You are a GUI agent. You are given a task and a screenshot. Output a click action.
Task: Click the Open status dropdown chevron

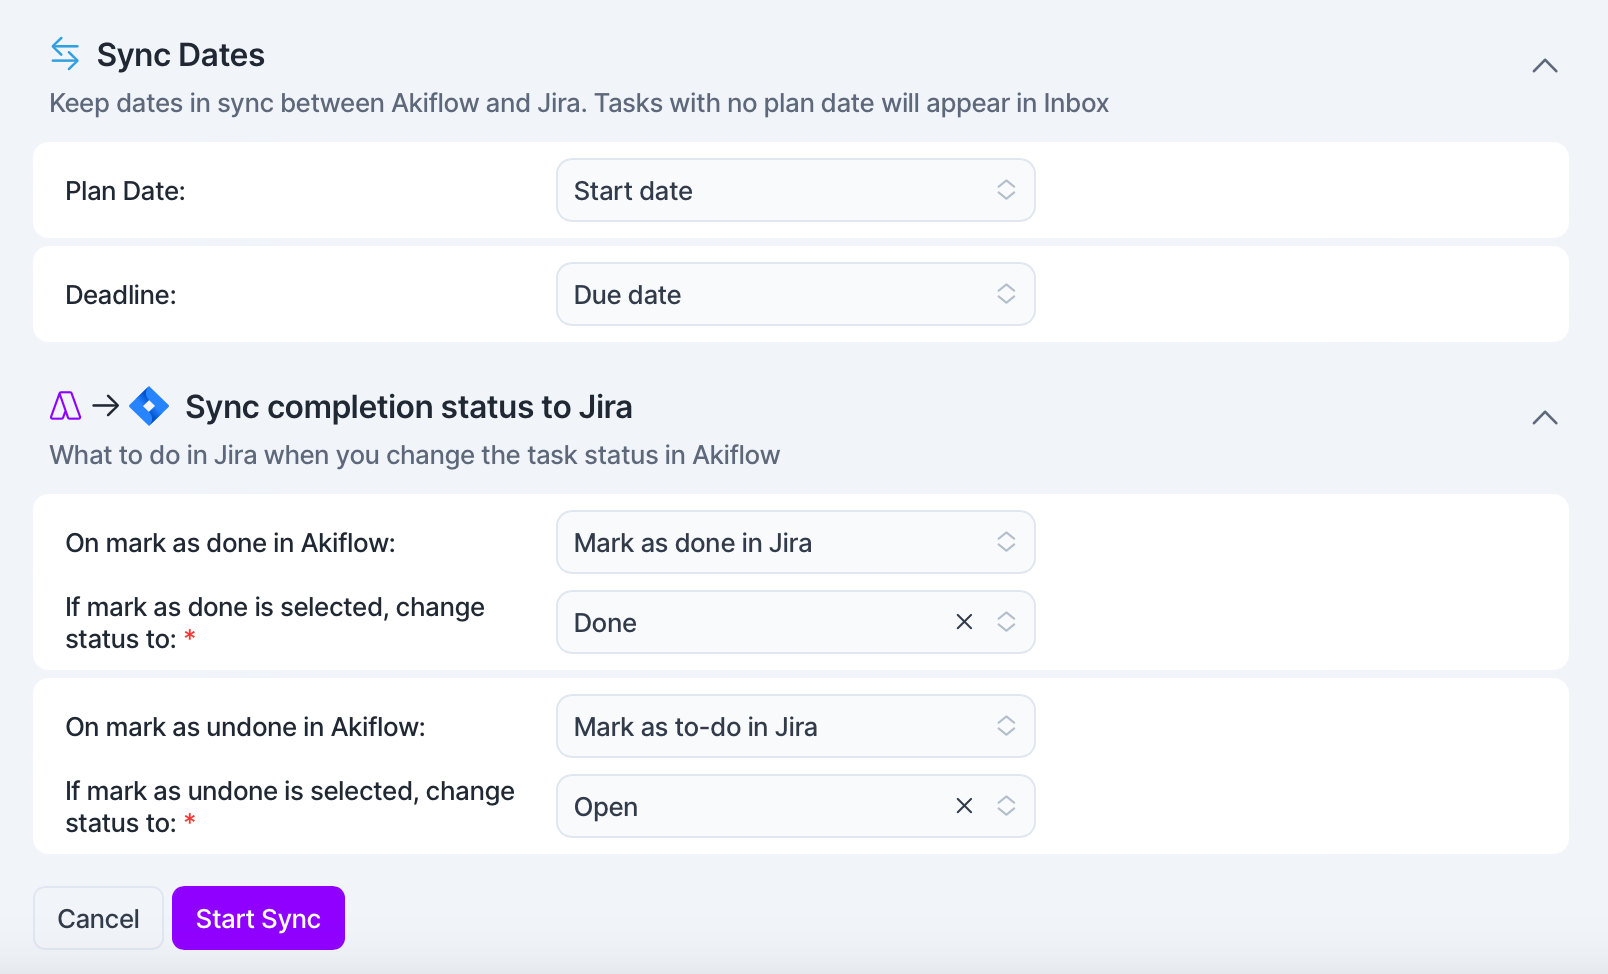coord(1006,806)
